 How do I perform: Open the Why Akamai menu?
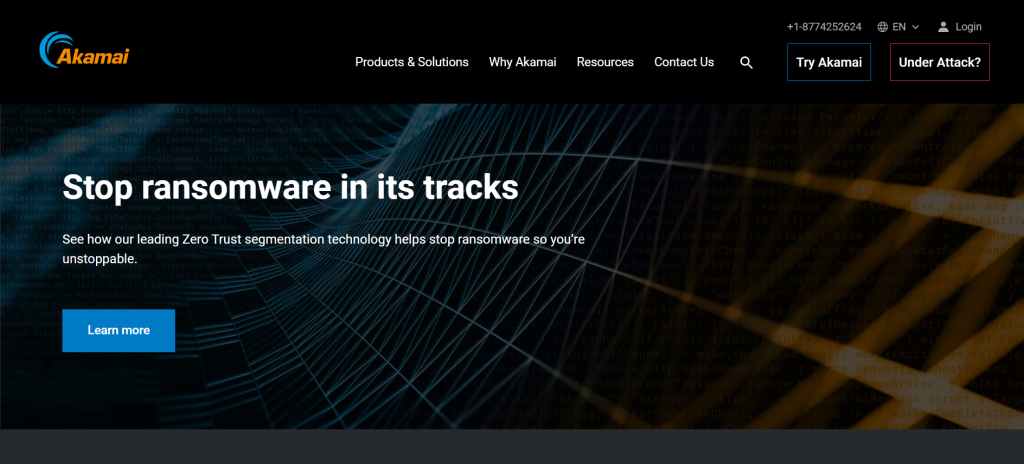(522, 62)
